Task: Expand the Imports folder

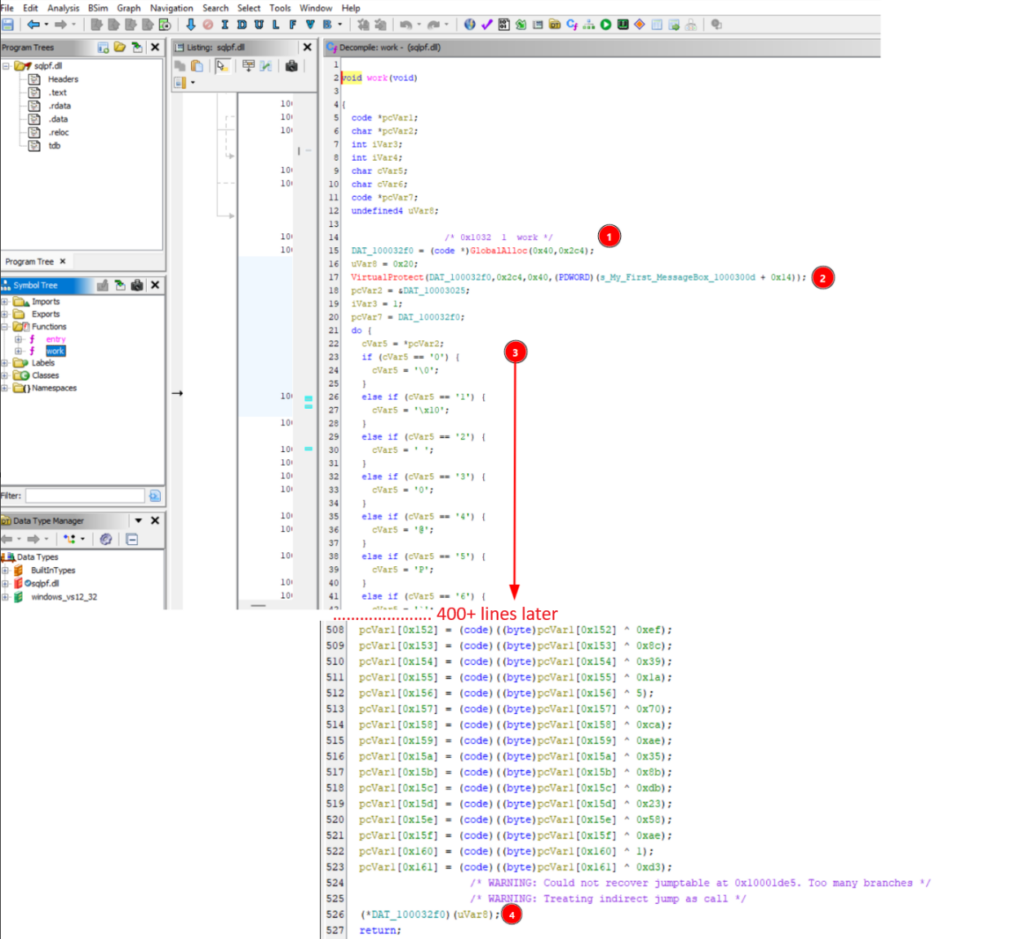Action: (x=5, y=302)
